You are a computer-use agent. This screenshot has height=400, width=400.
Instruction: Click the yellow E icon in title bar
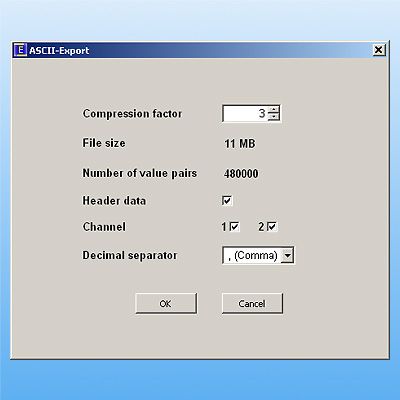tap(20, 50)
